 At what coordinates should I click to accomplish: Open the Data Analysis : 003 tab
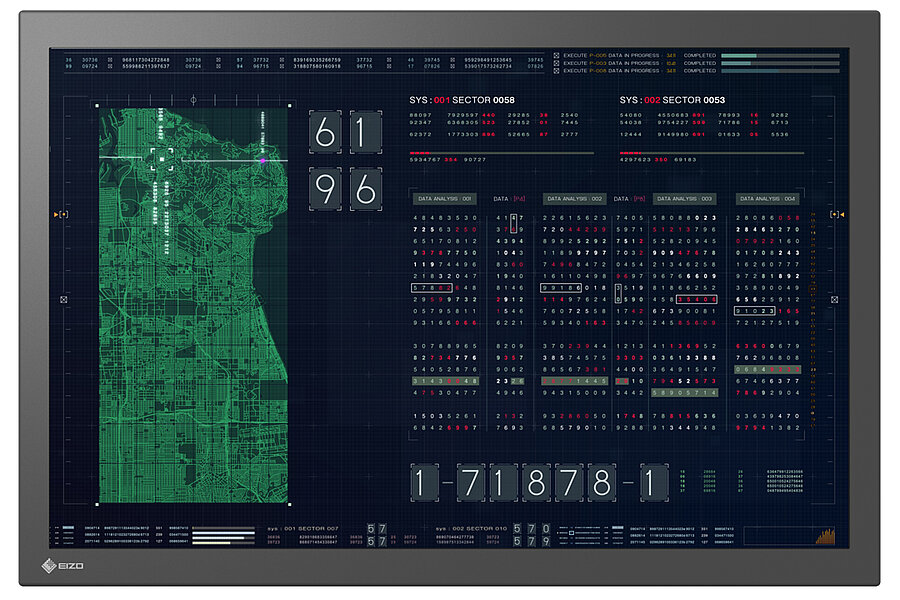685,199
